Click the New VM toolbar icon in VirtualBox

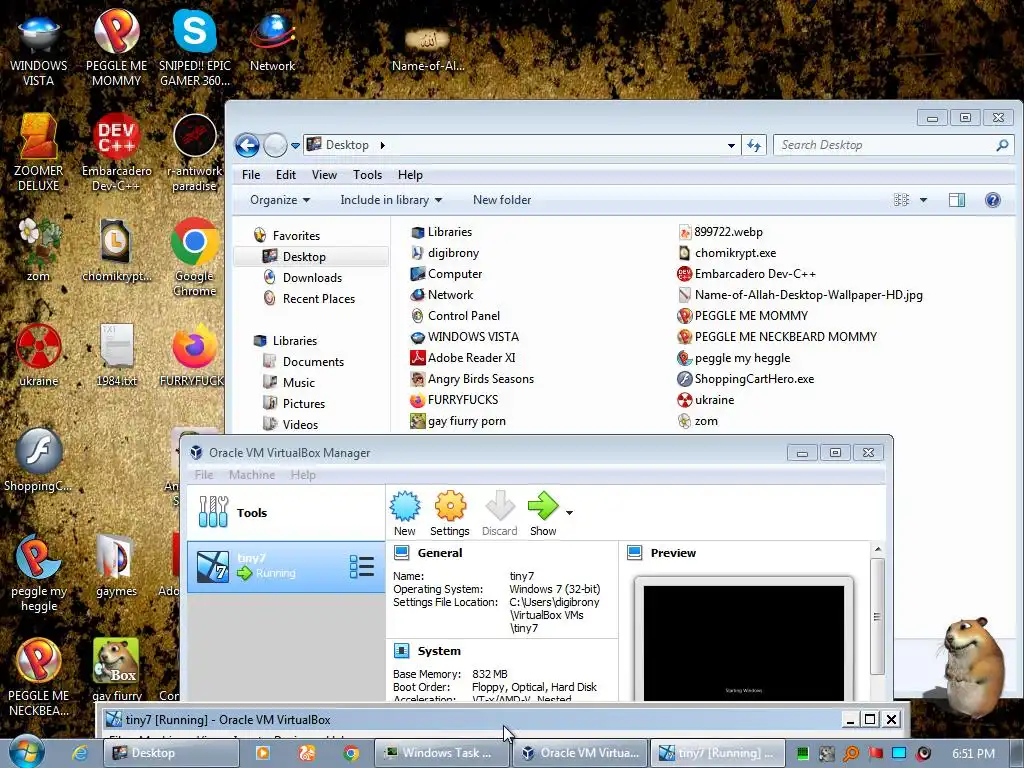click(x=405, y=514)
